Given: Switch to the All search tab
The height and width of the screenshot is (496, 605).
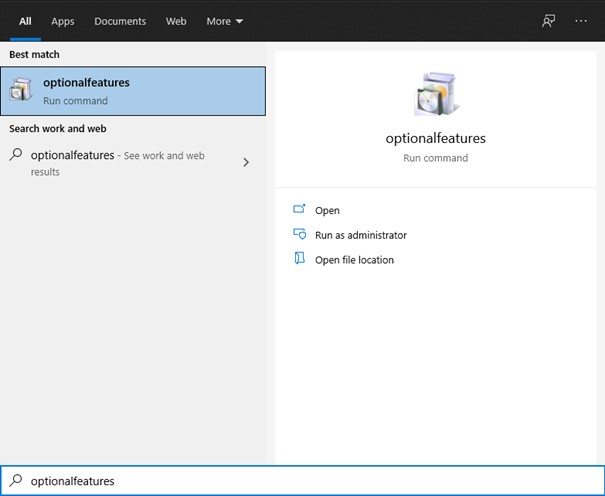Looking at the screenshot, I should (x=25, y=21).
